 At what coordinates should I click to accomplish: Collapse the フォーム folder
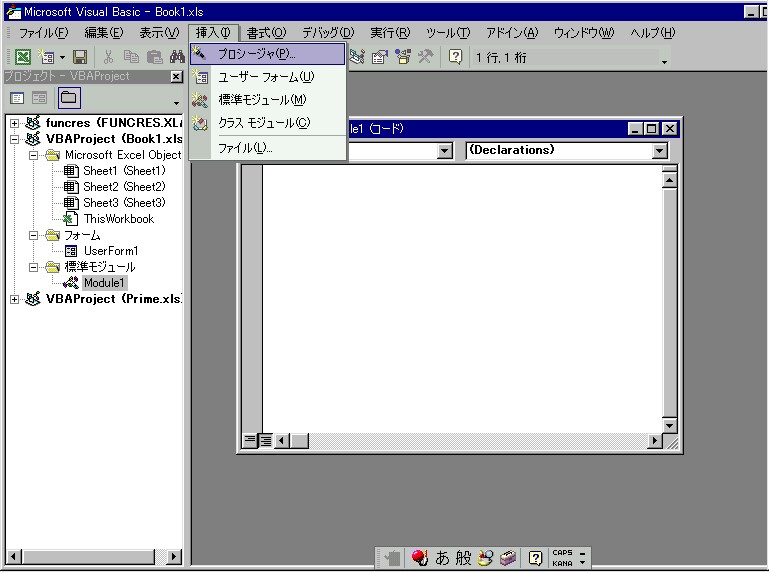33,235
